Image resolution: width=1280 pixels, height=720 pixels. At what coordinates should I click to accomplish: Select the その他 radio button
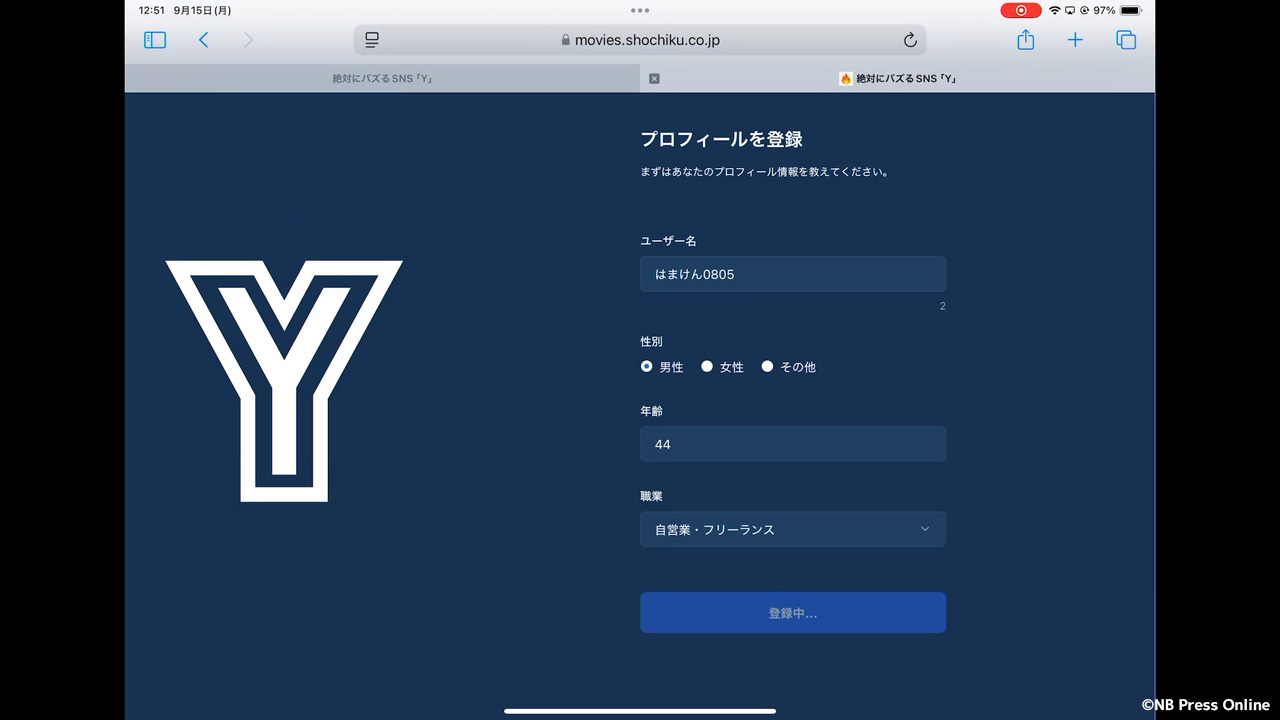(767, 367)
